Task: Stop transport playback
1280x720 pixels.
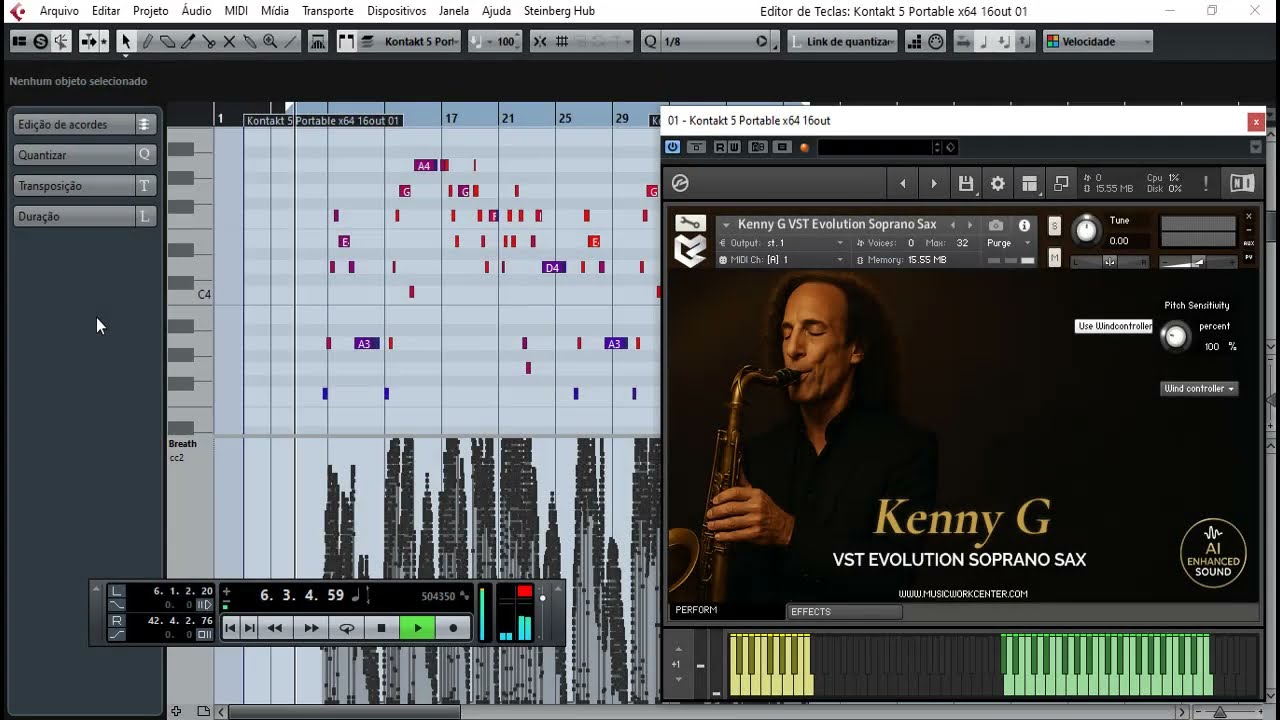Action: [x=381, y=628]
